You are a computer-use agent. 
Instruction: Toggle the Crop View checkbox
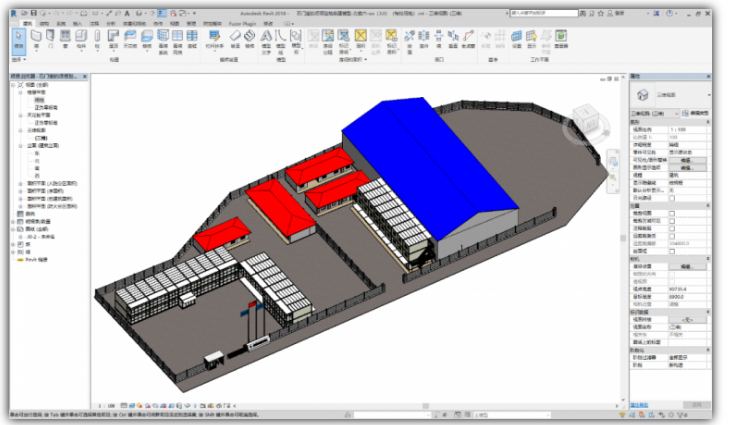[672, 213]
